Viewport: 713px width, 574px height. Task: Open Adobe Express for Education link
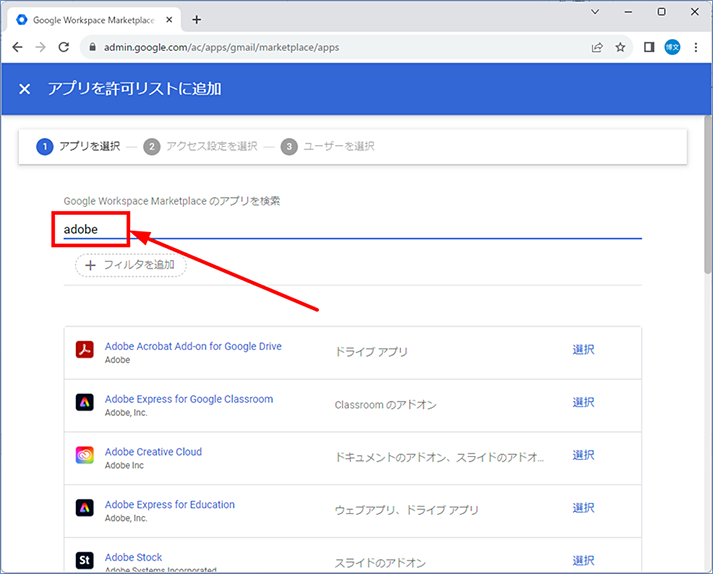click(x=170, y=504)
